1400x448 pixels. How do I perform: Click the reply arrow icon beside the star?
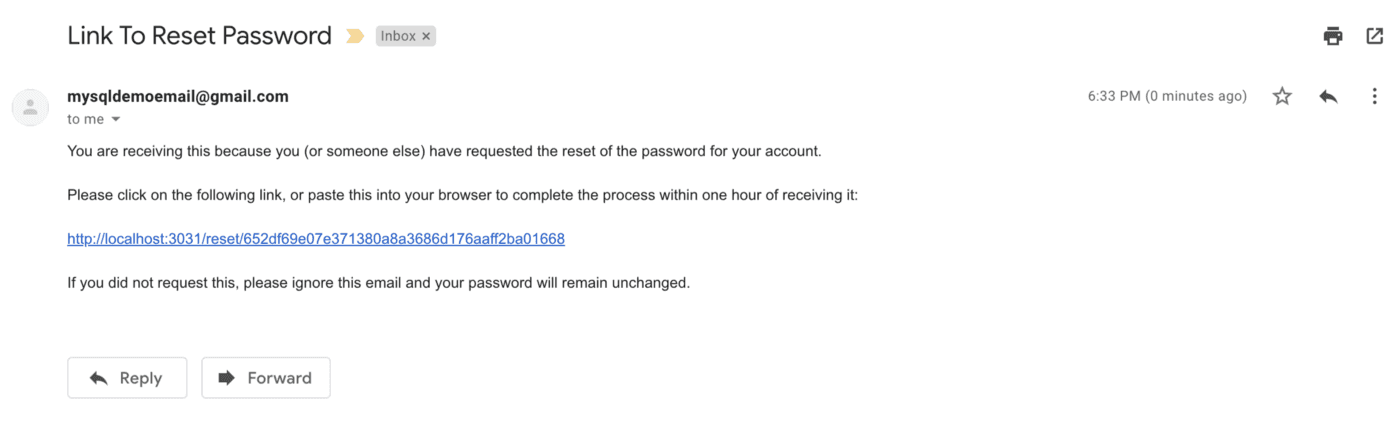[1328, 96]
